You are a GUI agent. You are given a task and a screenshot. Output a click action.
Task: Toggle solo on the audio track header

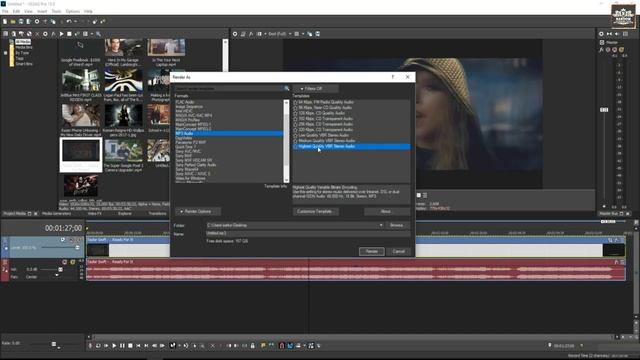(73, 262)
